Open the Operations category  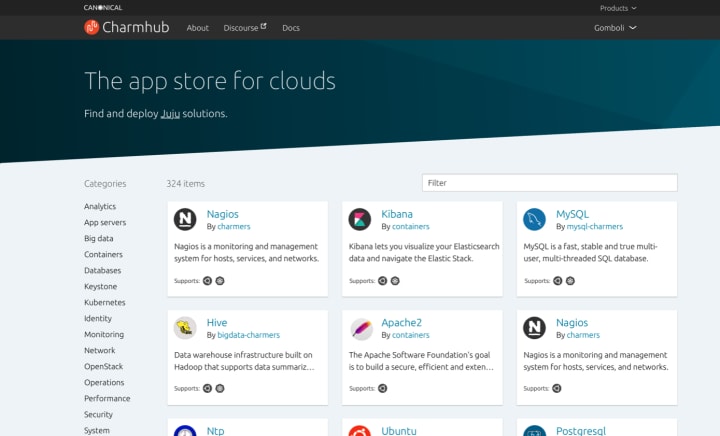pyautogui.click(x=104, y=382)
